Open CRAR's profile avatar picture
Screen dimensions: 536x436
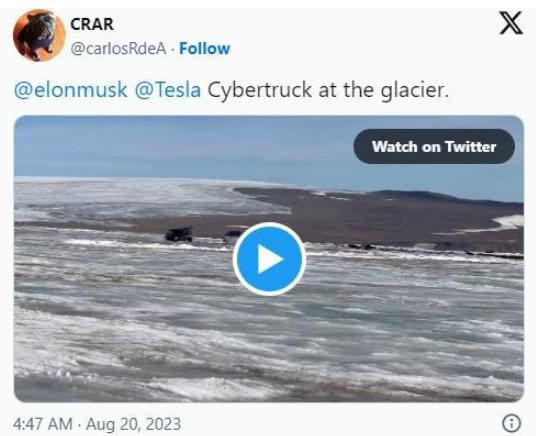click(39, 35)
